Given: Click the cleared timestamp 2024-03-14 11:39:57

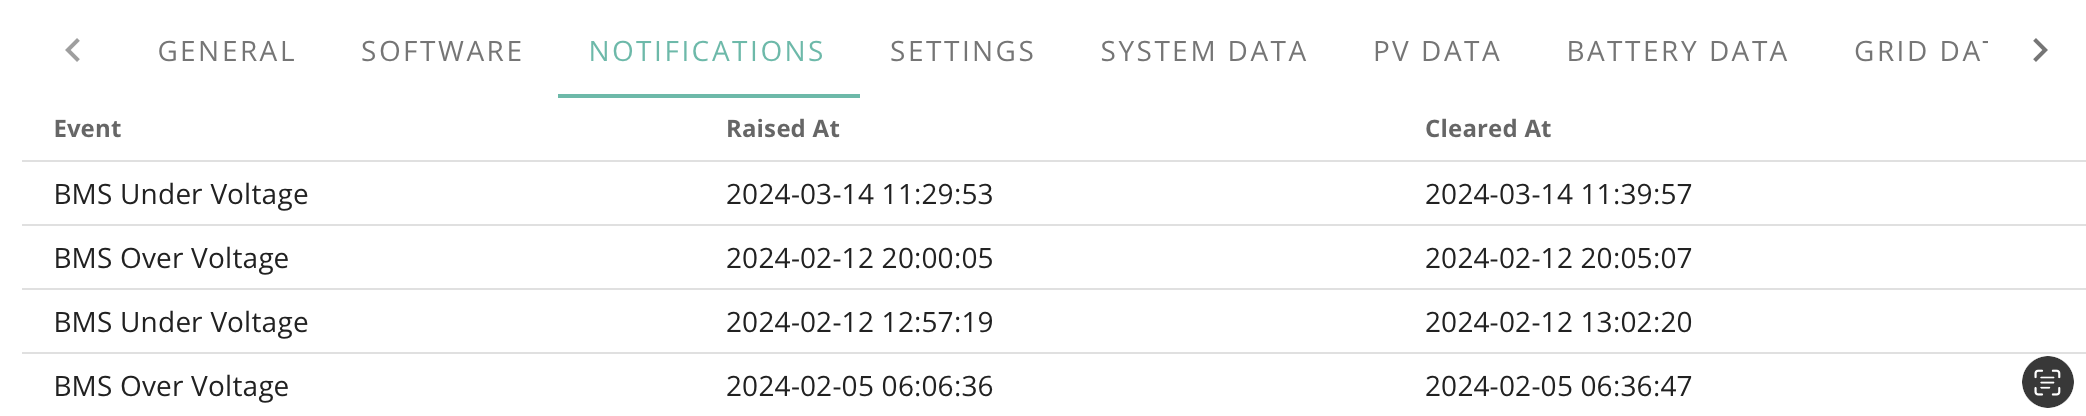Looking at the screenshot, I should 1558,194.
